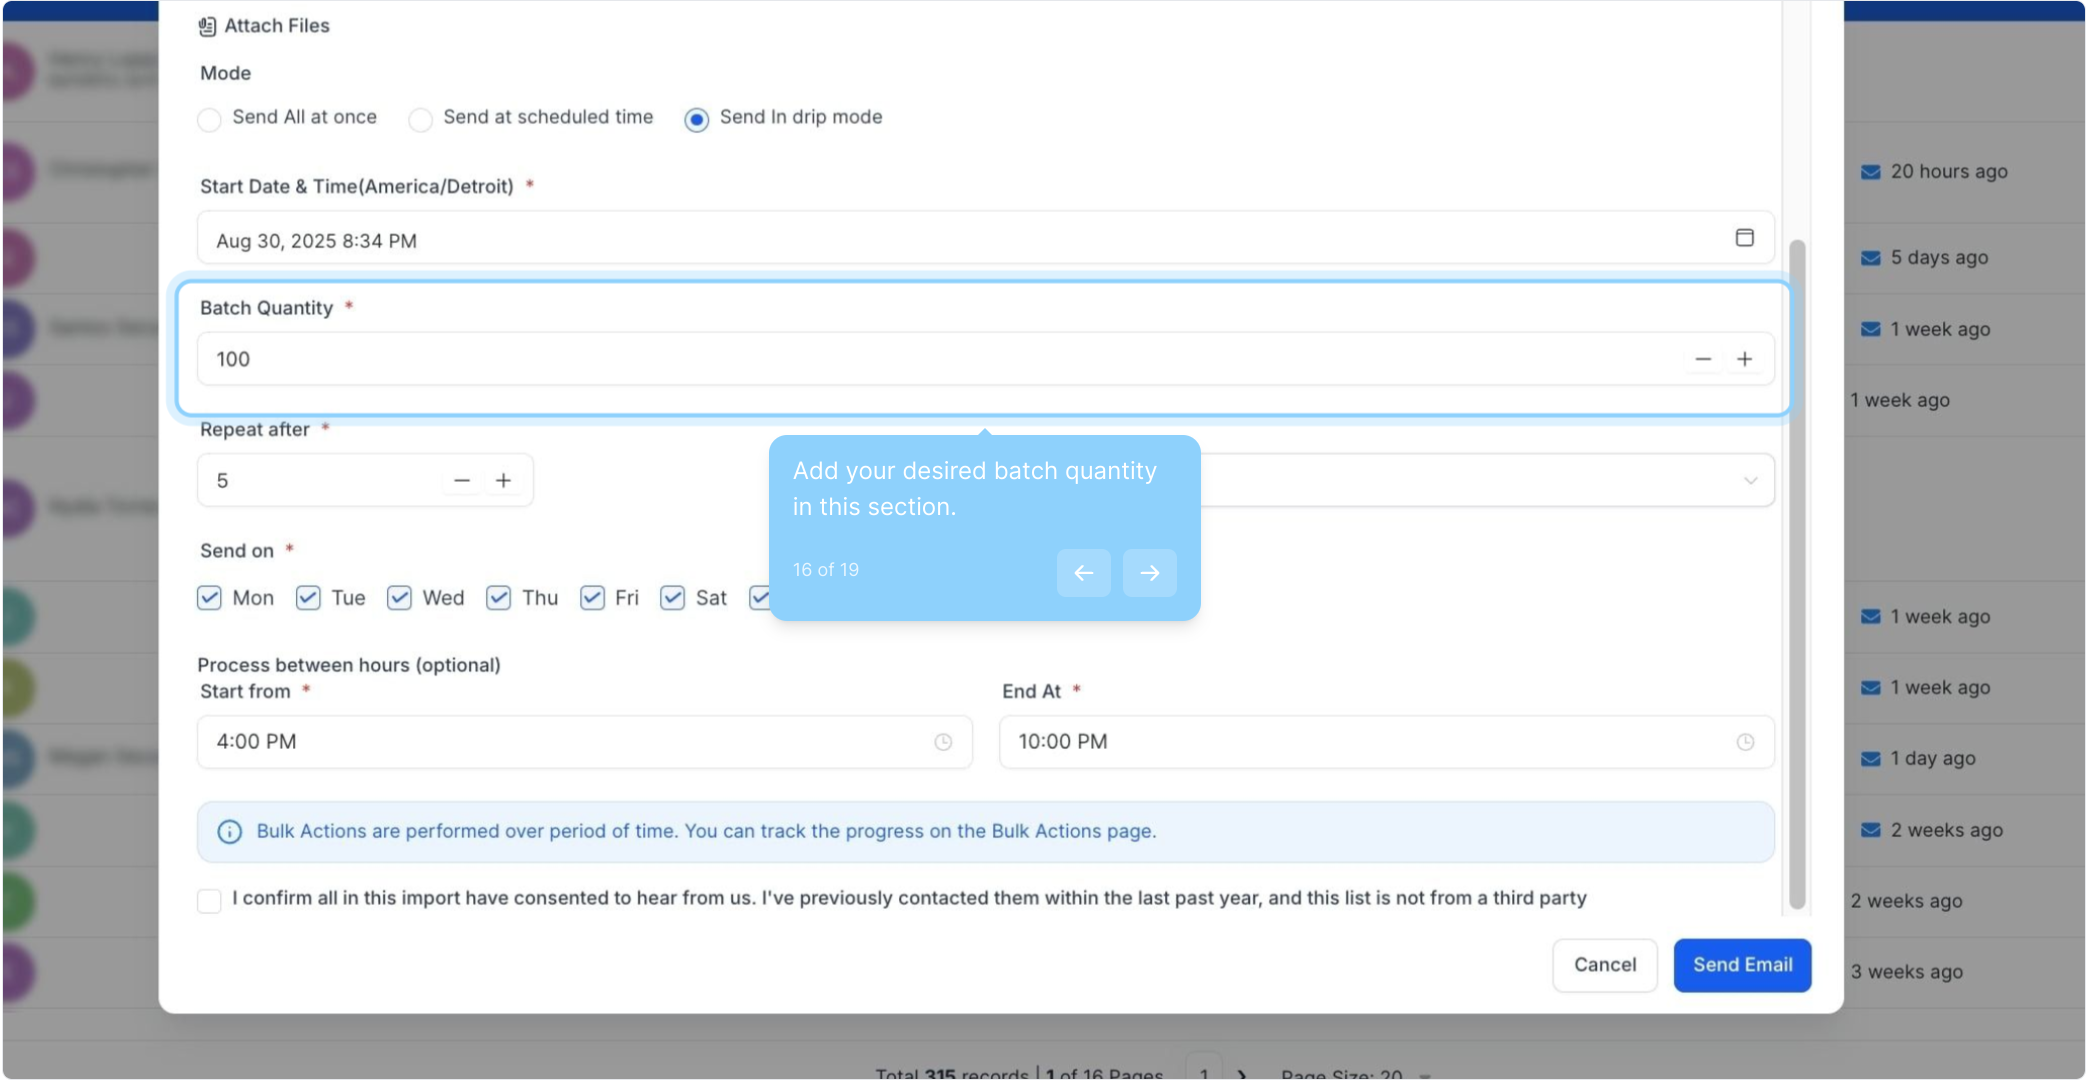Go back to previous tour step arrow

click(1083, 573)
